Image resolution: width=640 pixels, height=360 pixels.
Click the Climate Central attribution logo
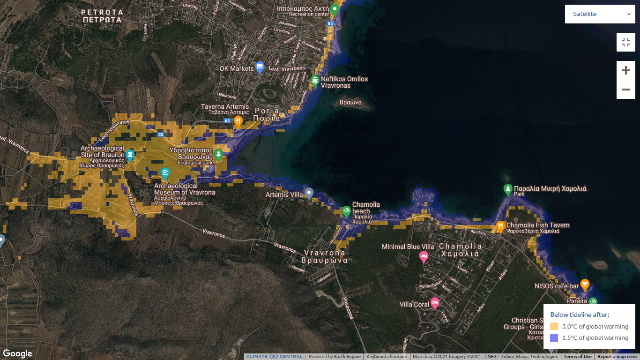click(x=274, y=356)
